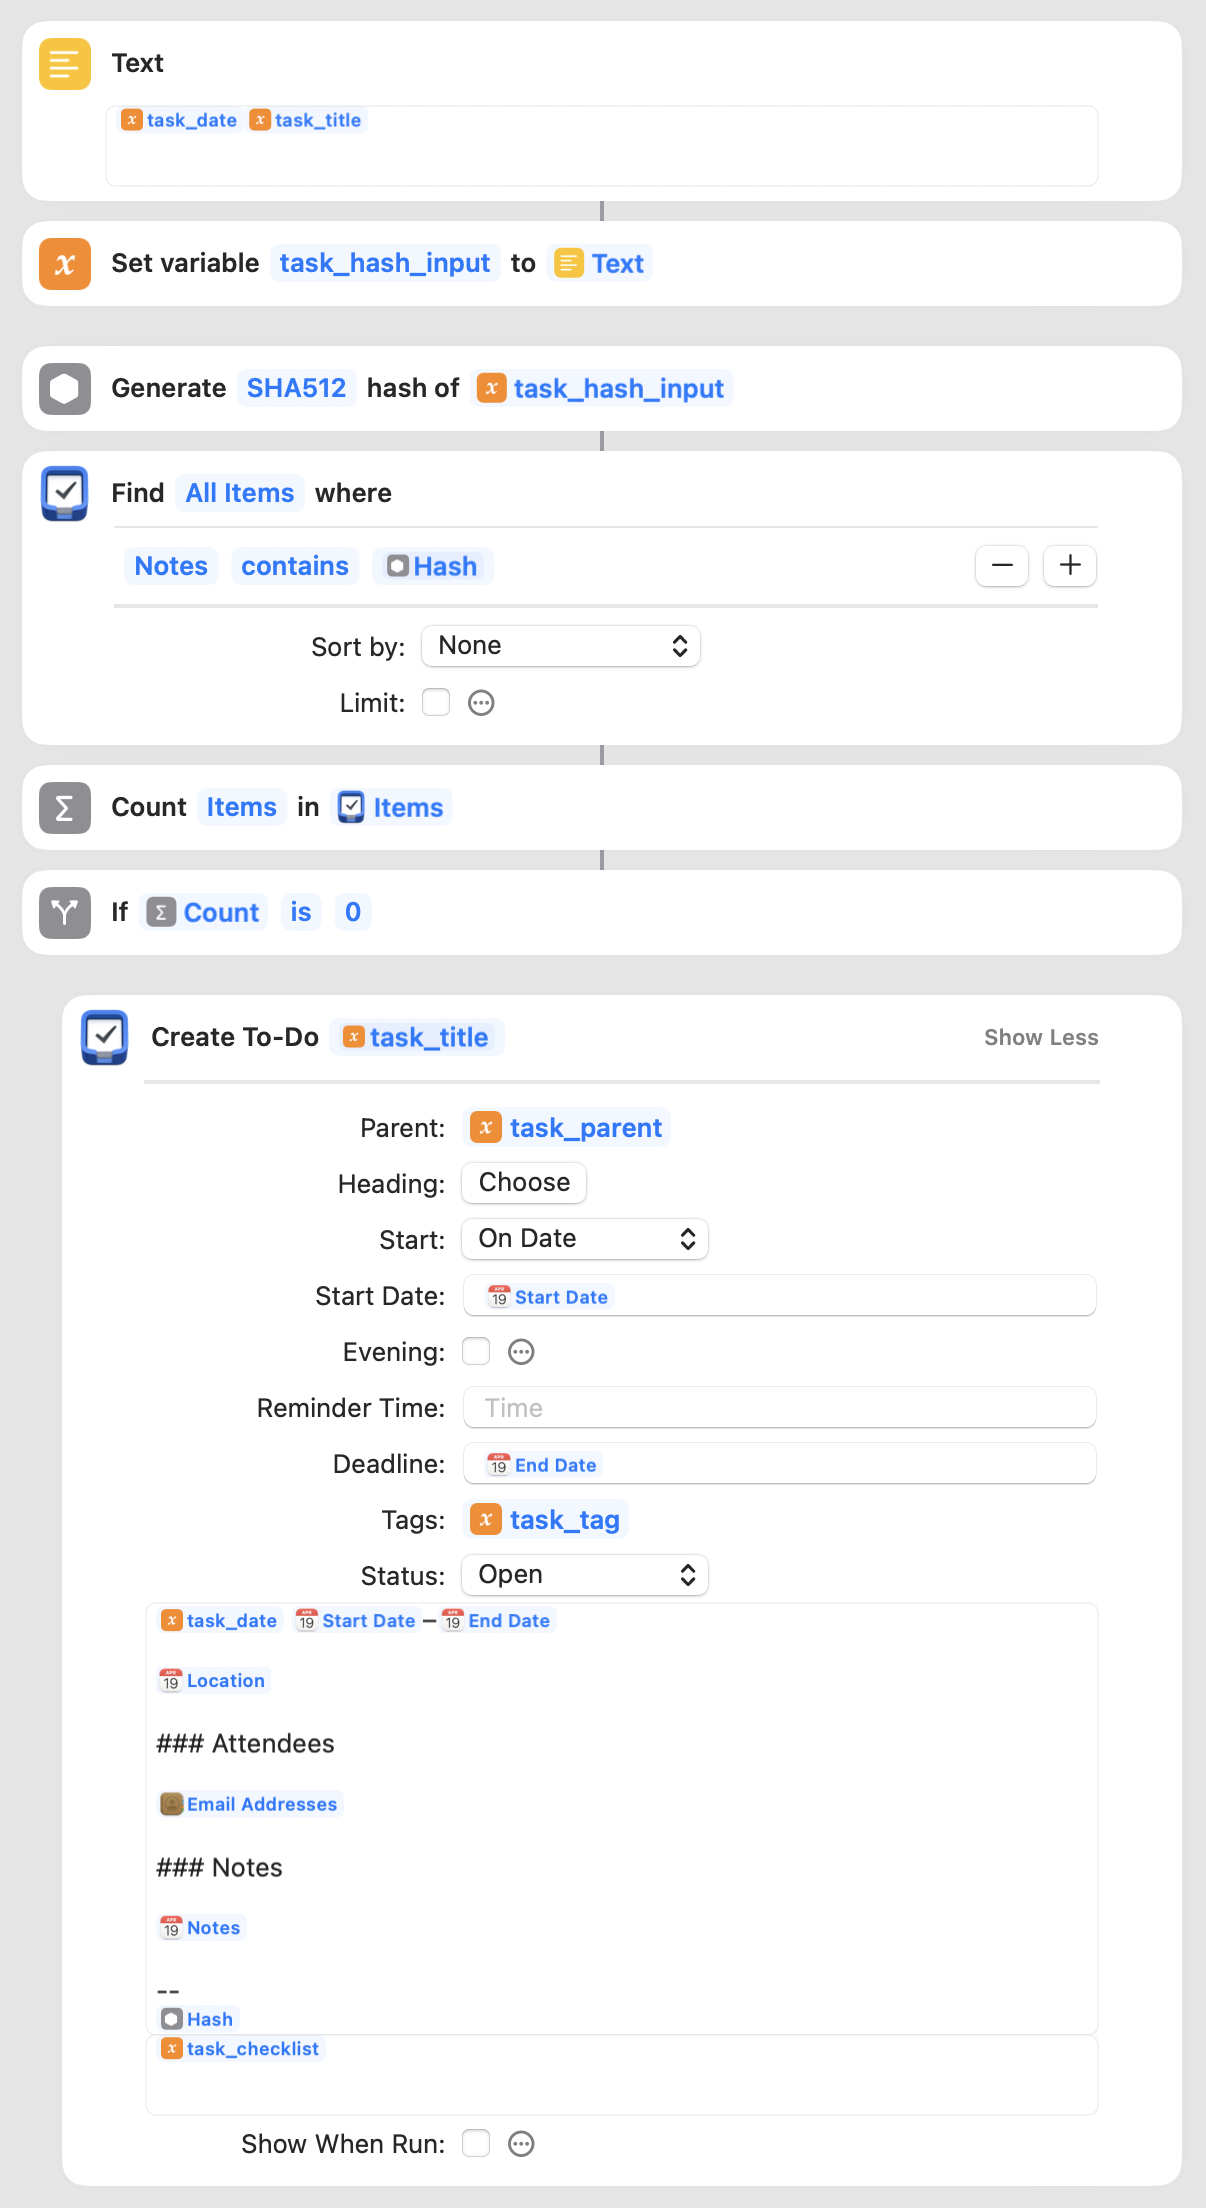Click the If branch action icon
Screen dimensions: 1206x2208
65,913
